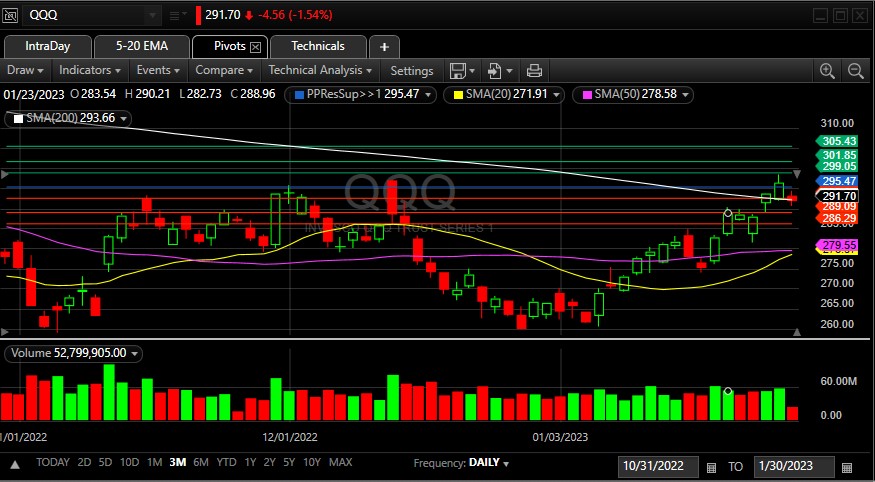Open the start date calendar picker
This screenshot has height=482, width=875.
tap(711, 467)
